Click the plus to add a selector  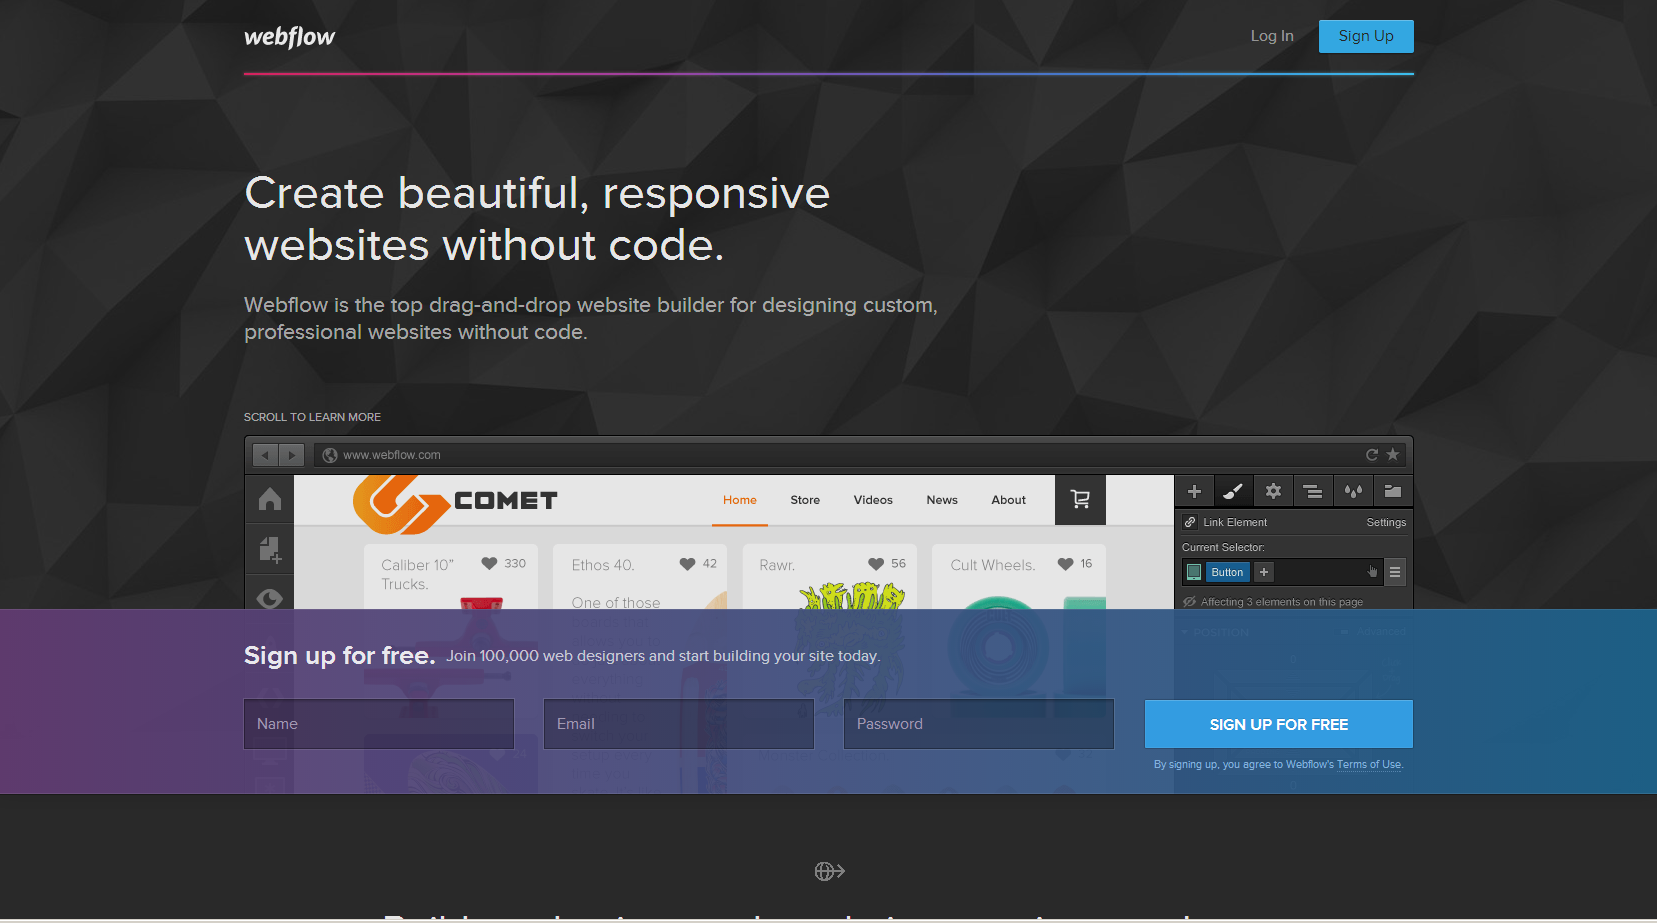[x=1264, y=572]
